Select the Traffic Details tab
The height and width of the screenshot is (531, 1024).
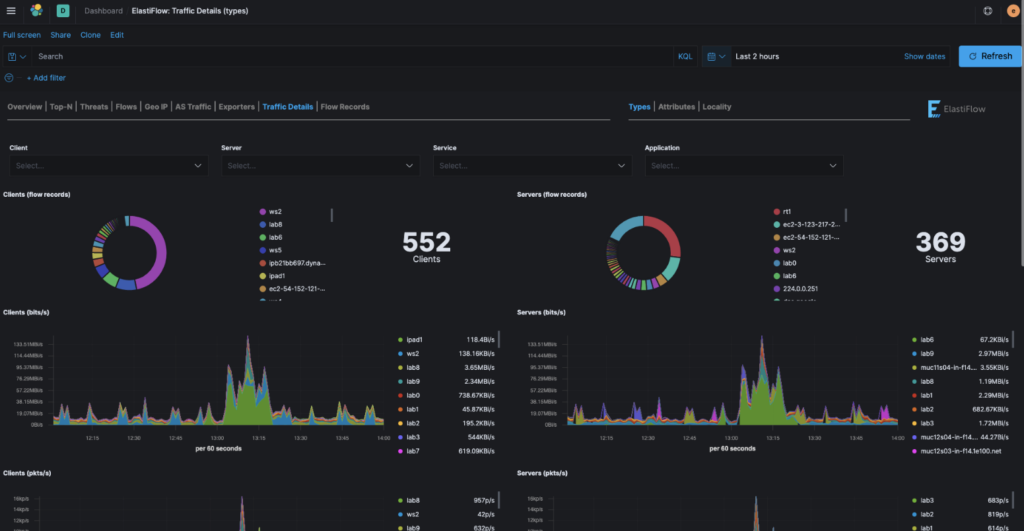click(x=287, y=107)
